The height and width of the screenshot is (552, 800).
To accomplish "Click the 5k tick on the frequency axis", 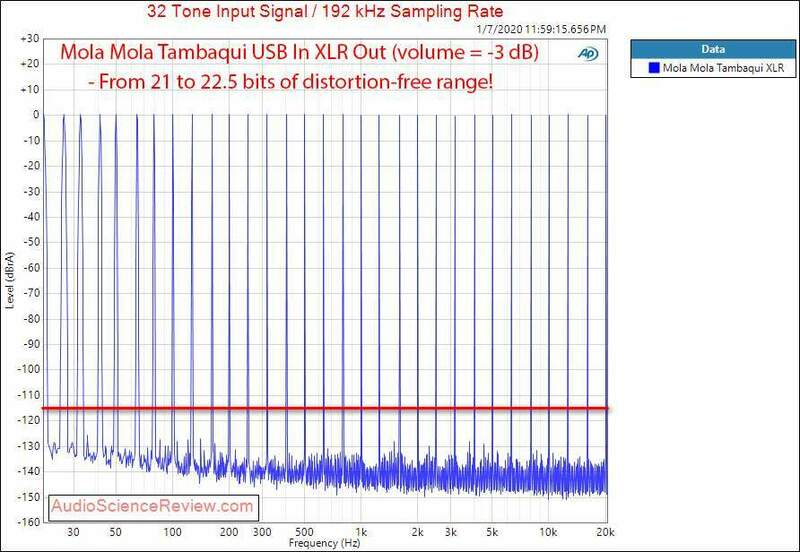I will [493, 530].
